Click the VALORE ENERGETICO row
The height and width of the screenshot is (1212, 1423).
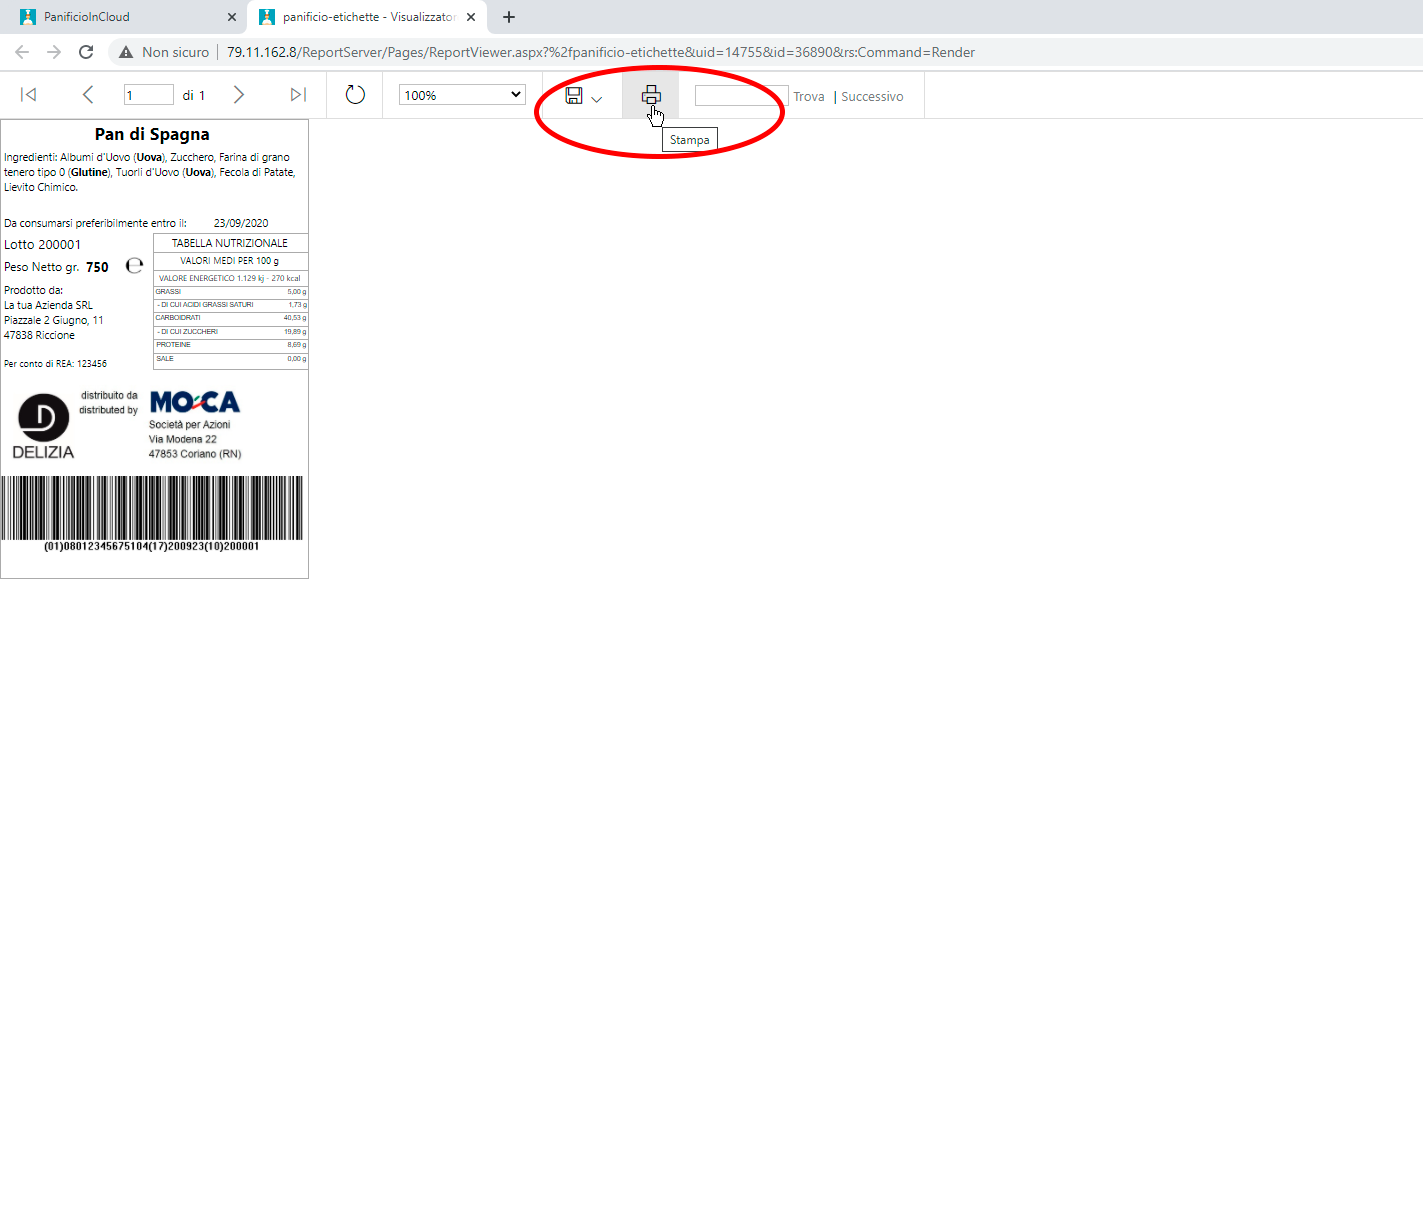(230, 278)
